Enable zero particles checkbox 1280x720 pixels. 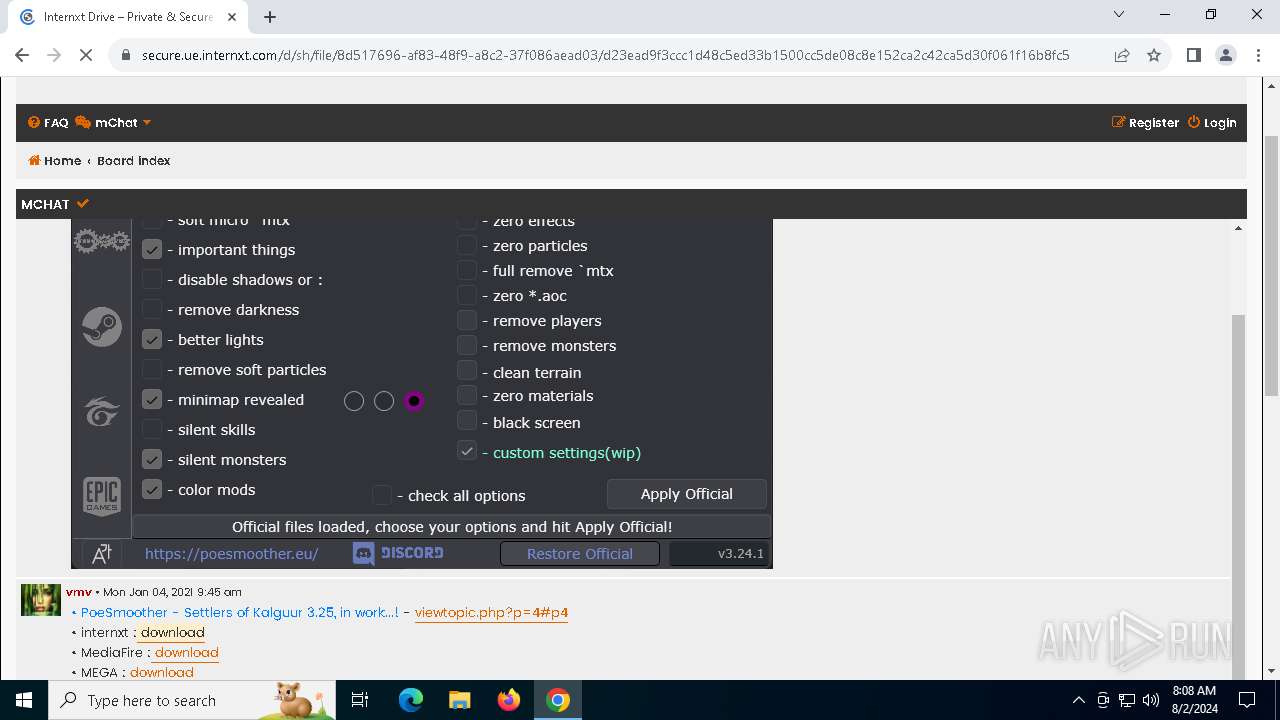[x=467, y=245]
